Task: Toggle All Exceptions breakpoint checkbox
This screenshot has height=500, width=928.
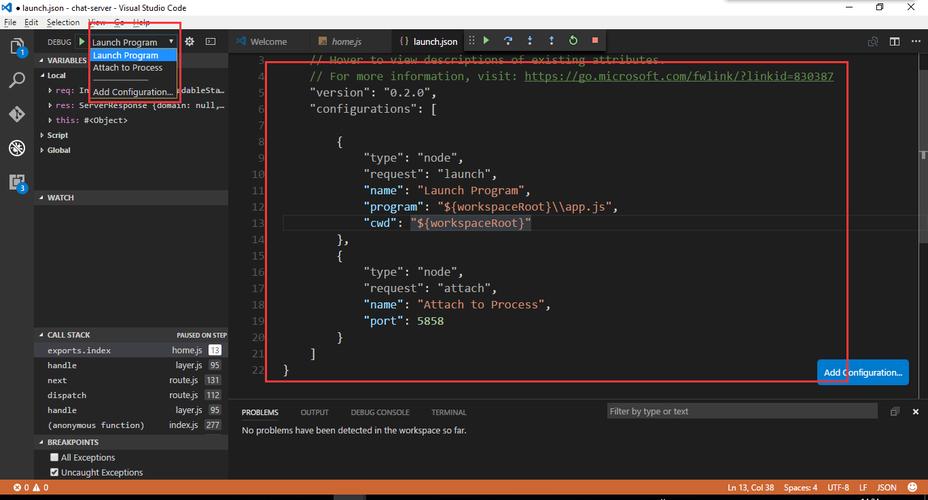Action: click(x=54, y=457)
